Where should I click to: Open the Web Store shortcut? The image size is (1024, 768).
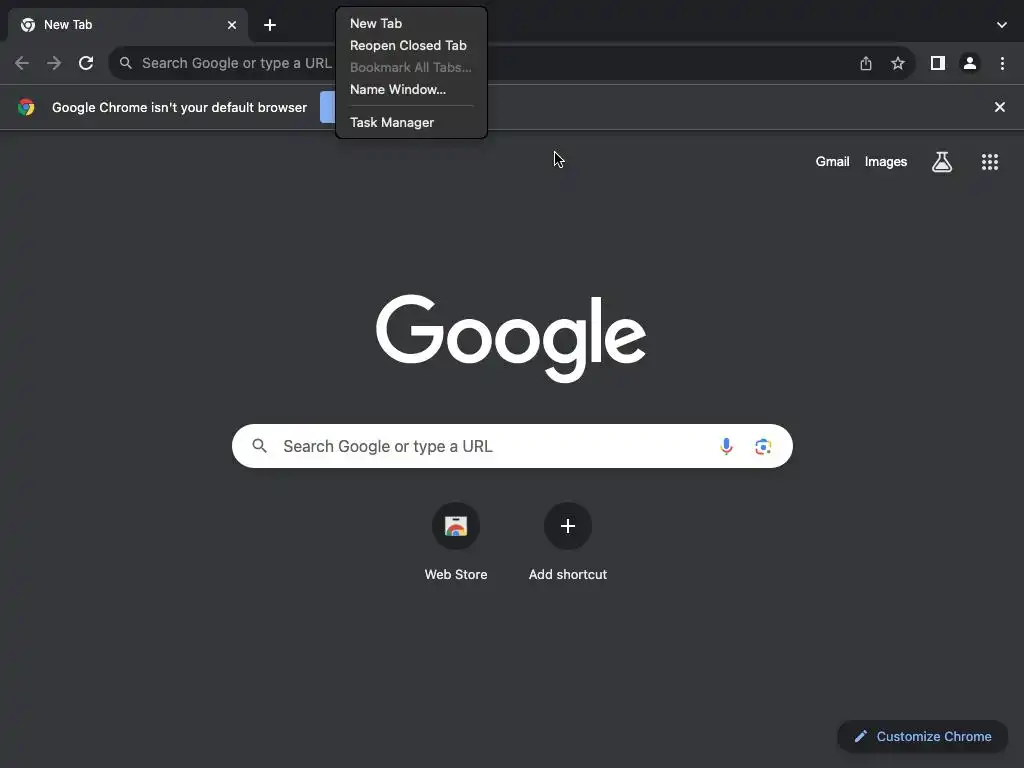(x=456, y=542)
